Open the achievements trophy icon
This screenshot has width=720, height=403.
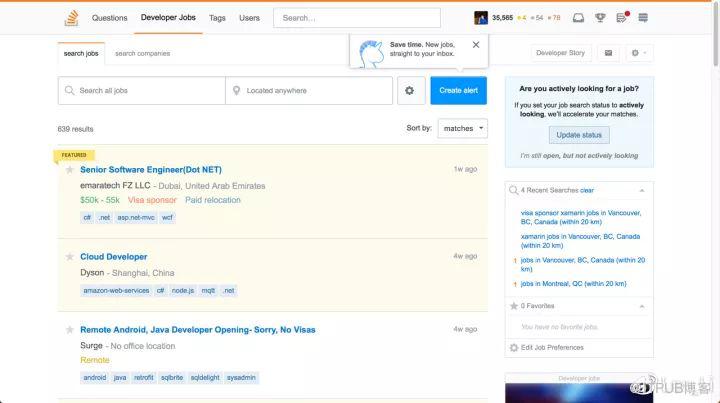[x=601, y=18]
